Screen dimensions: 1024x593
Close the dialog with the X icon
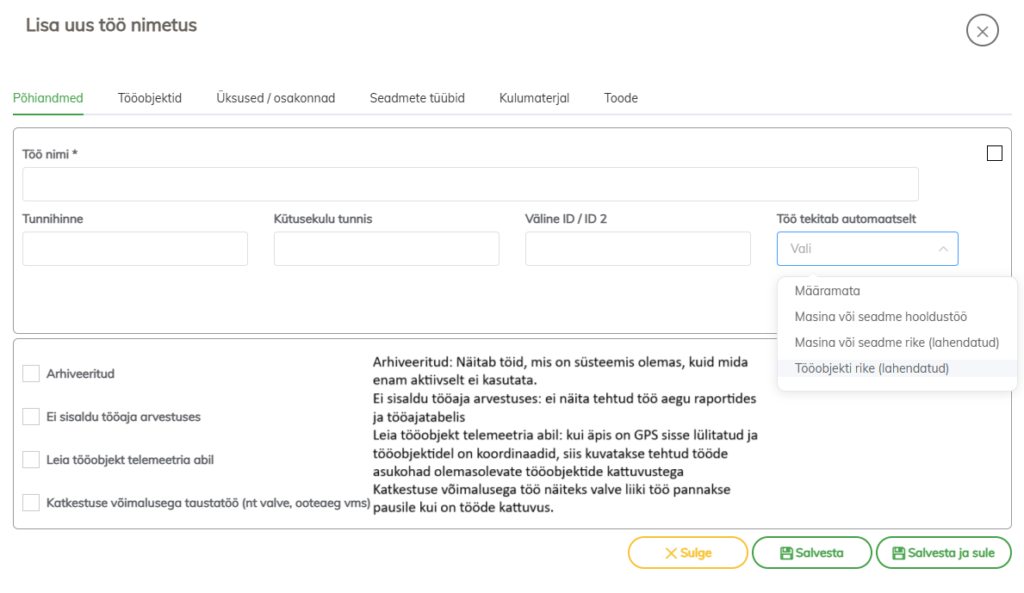(982, 31)
